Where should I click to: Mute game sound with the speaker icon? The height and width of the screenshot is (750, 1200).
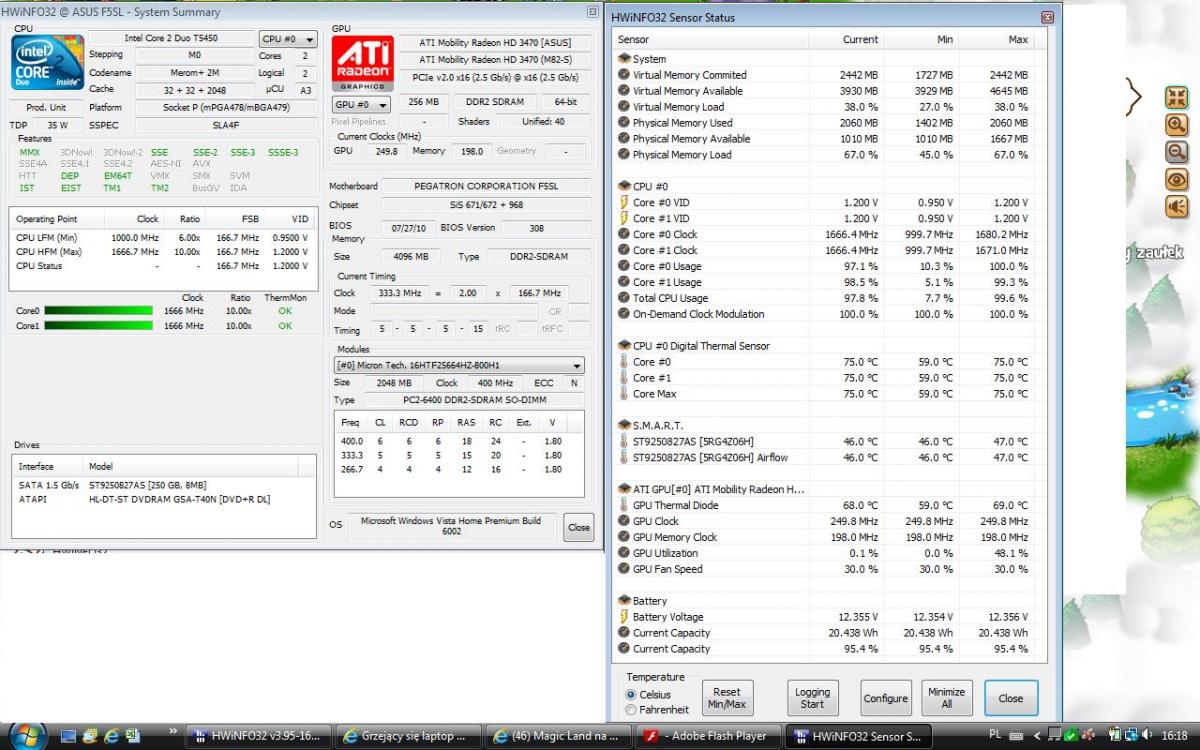point(1177,206)
